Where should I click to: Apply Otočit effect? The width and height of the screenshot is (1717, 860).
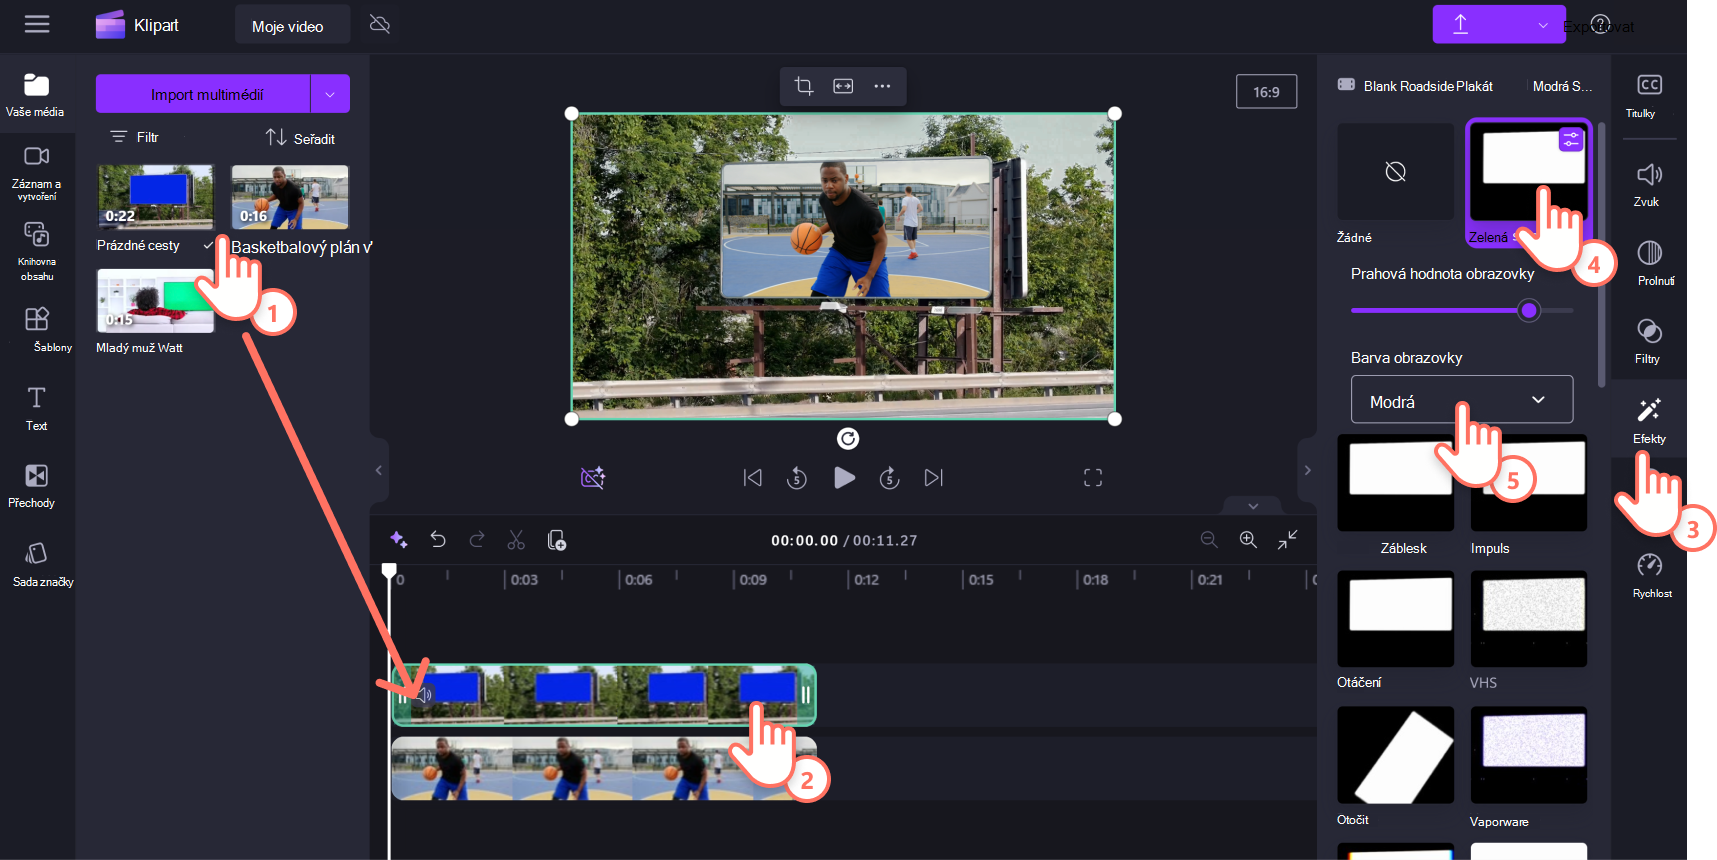click(x=1396, y=755)
